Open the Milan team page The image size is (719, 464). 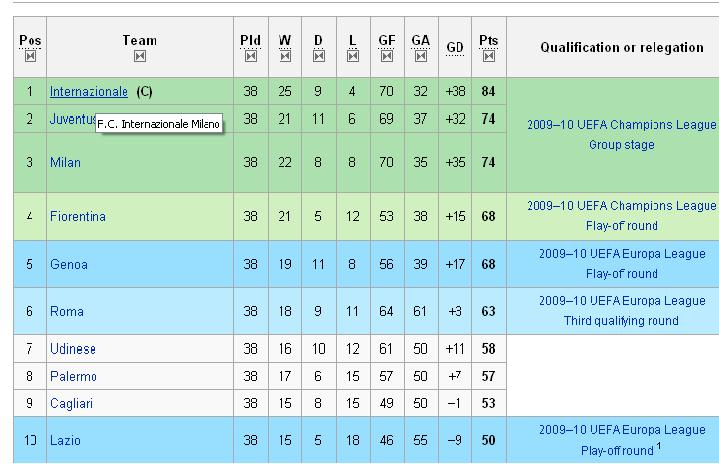point(65,162)
